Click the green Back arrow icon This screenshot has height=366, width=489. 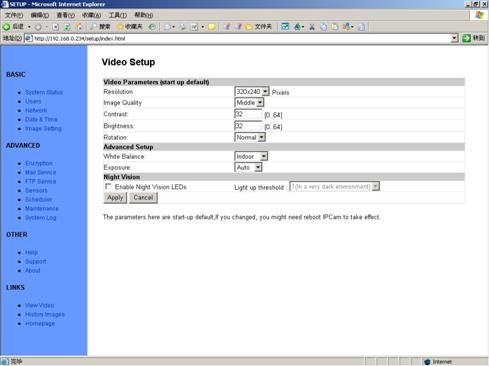tap(6, 27)
